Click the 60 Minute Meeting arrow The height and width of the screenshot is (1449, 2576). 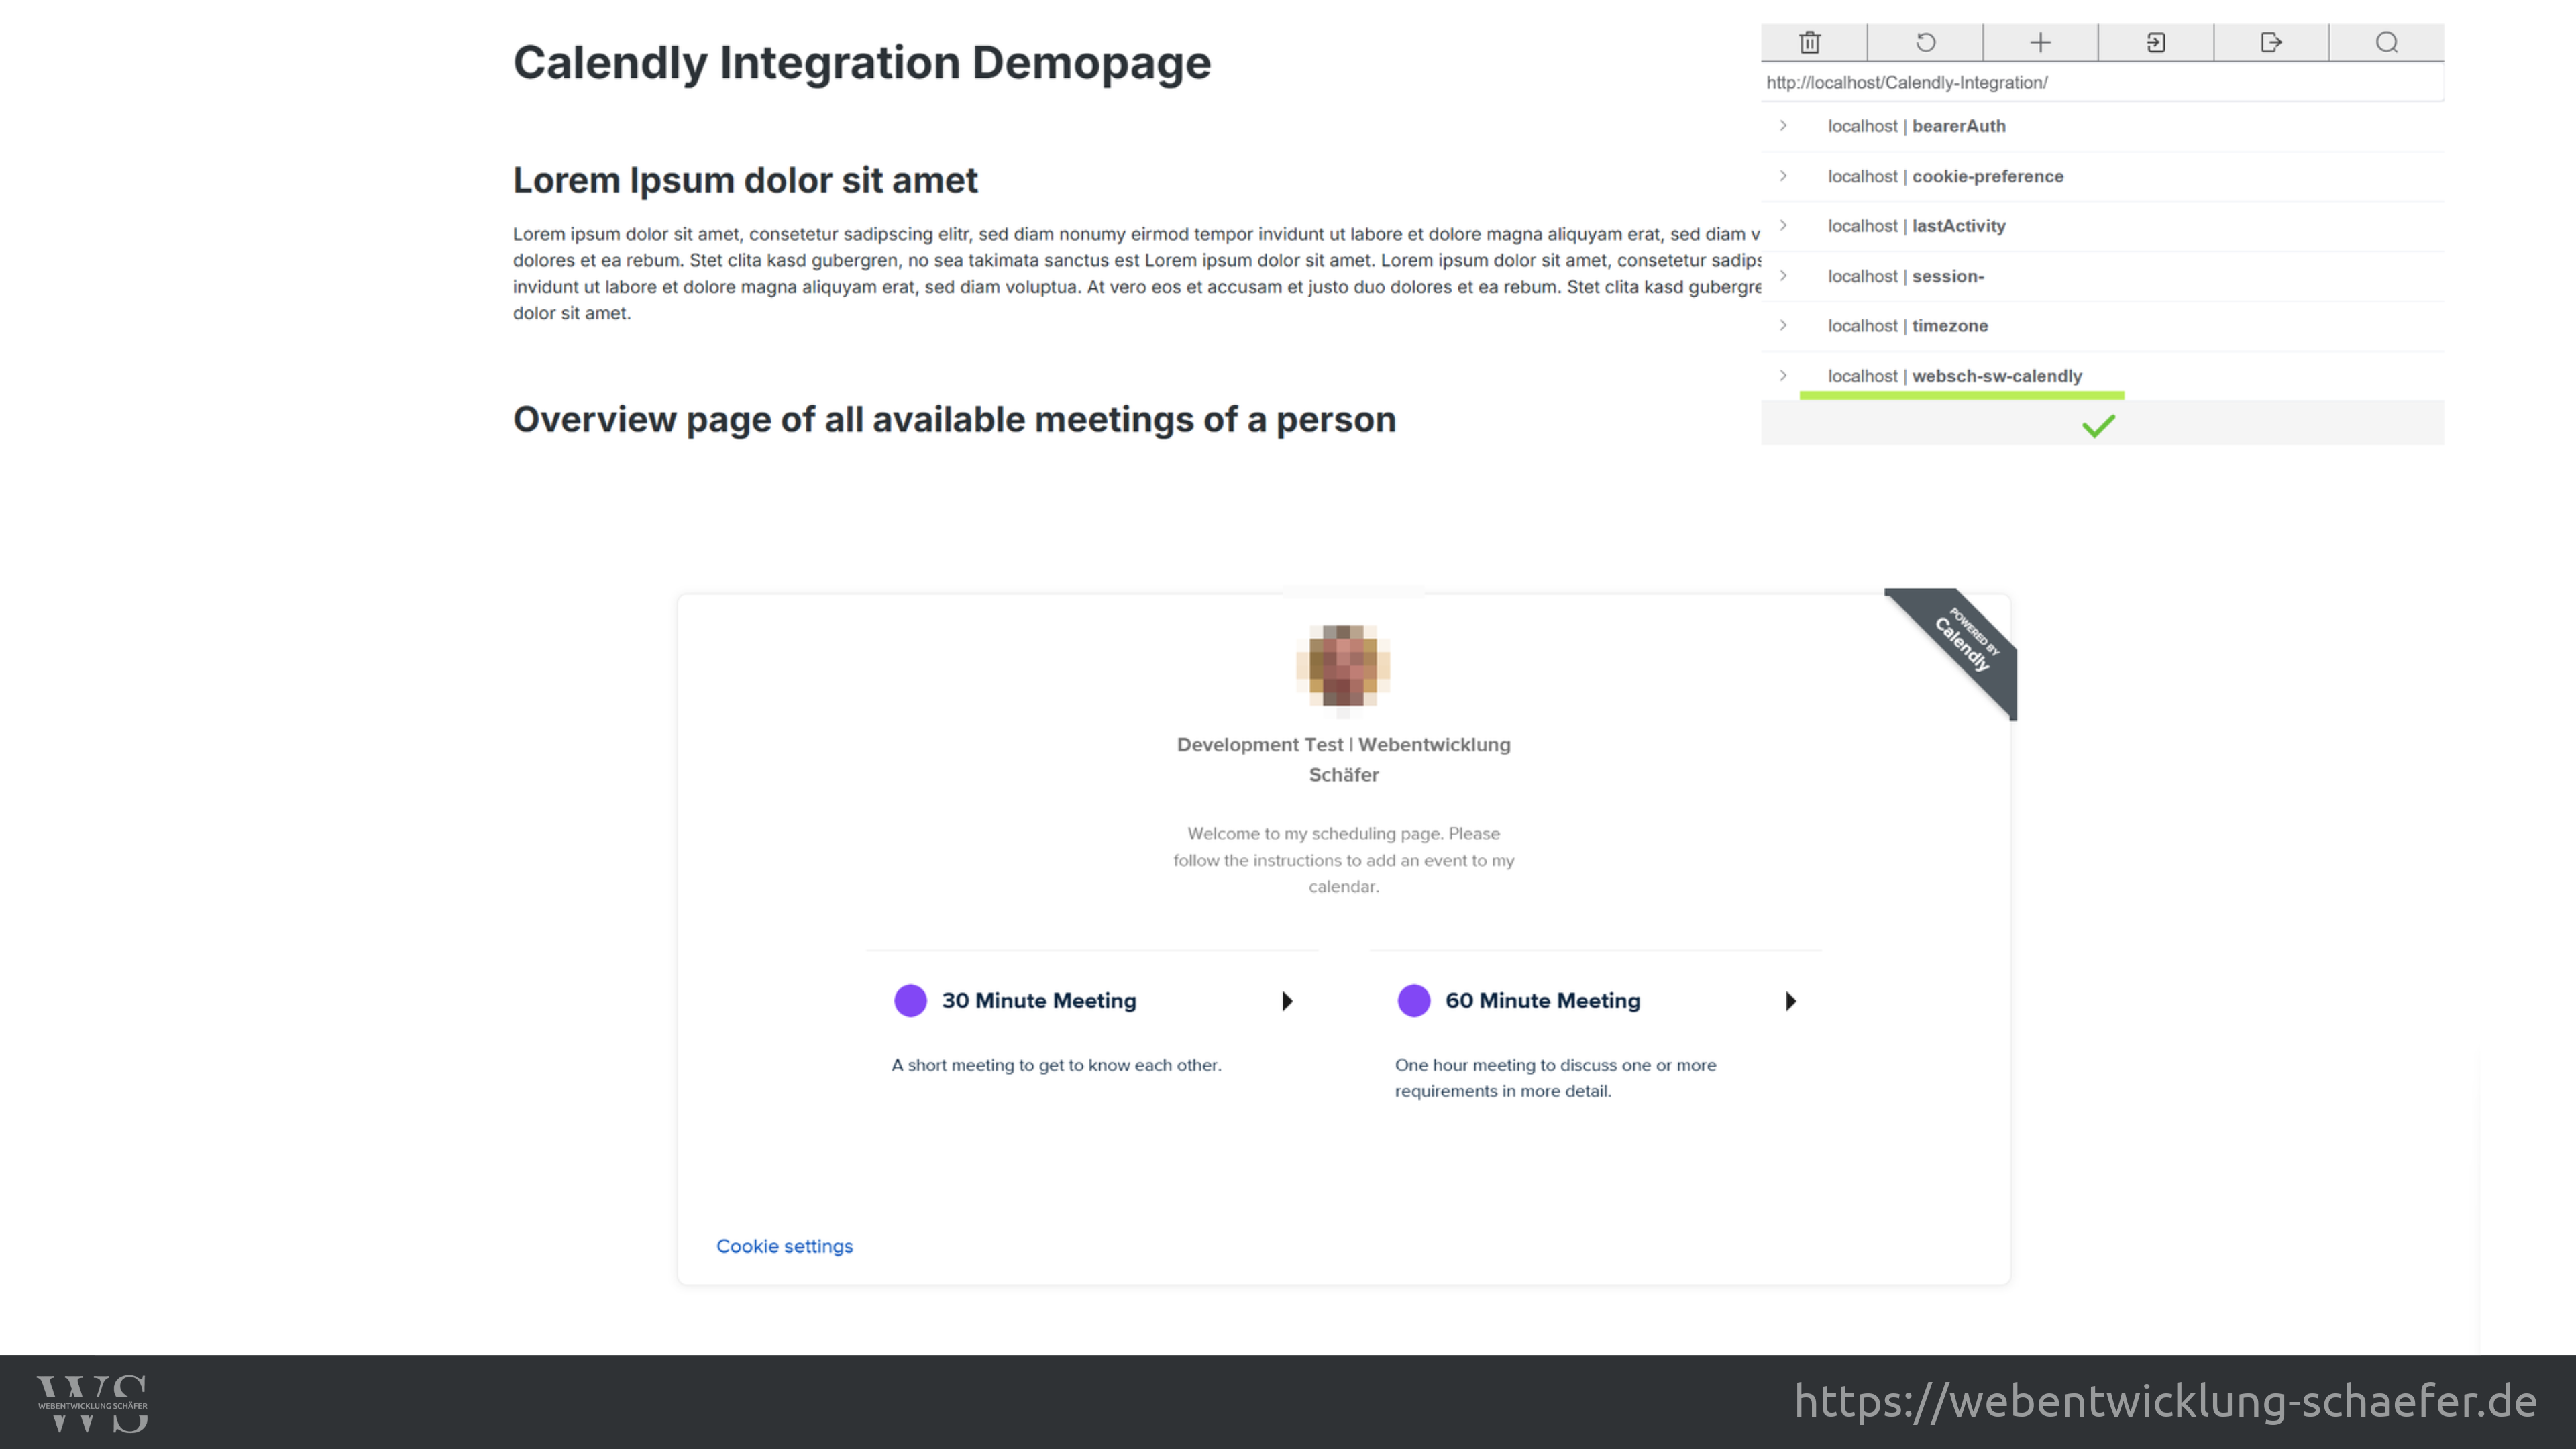(x=1791, y=1001)
